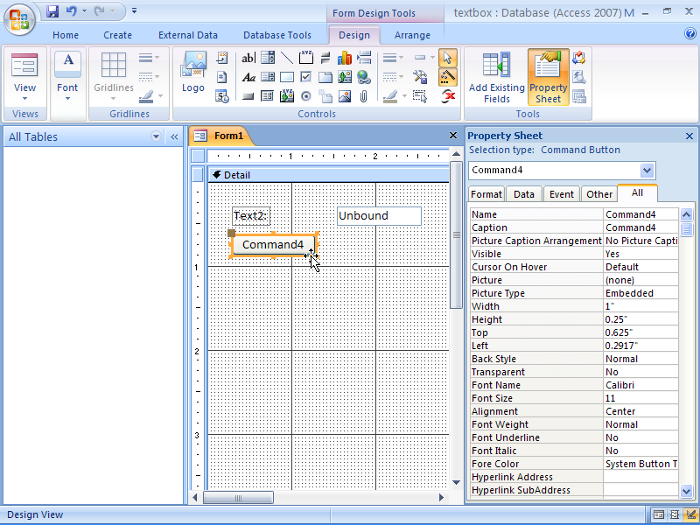Select the Line control tool
The image size is (700, 525).
coord(287,58)
